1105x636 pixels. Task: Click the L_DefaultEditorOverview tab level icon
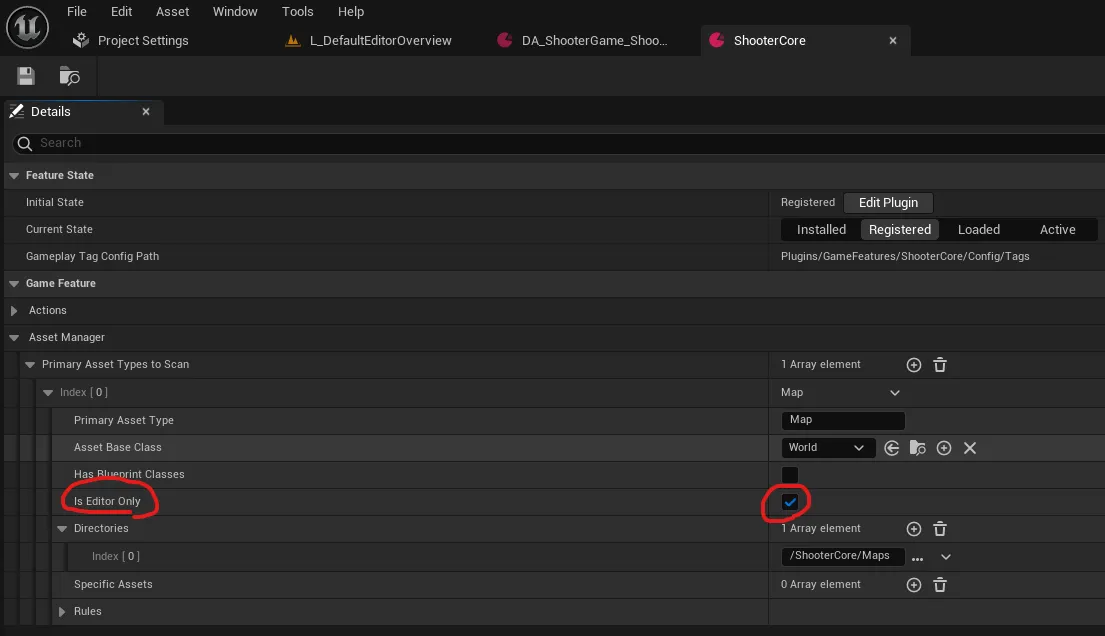[292, 40]
